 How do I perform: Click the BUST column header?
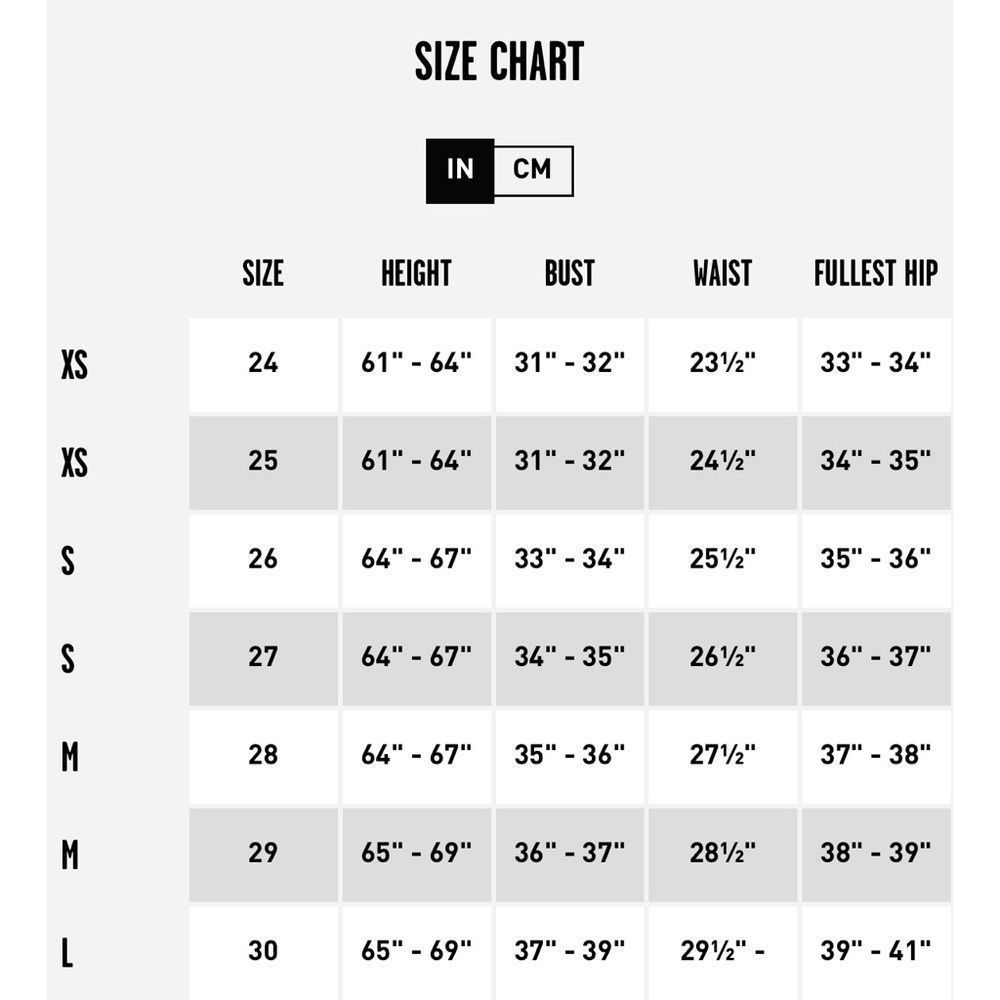point(570,273)
